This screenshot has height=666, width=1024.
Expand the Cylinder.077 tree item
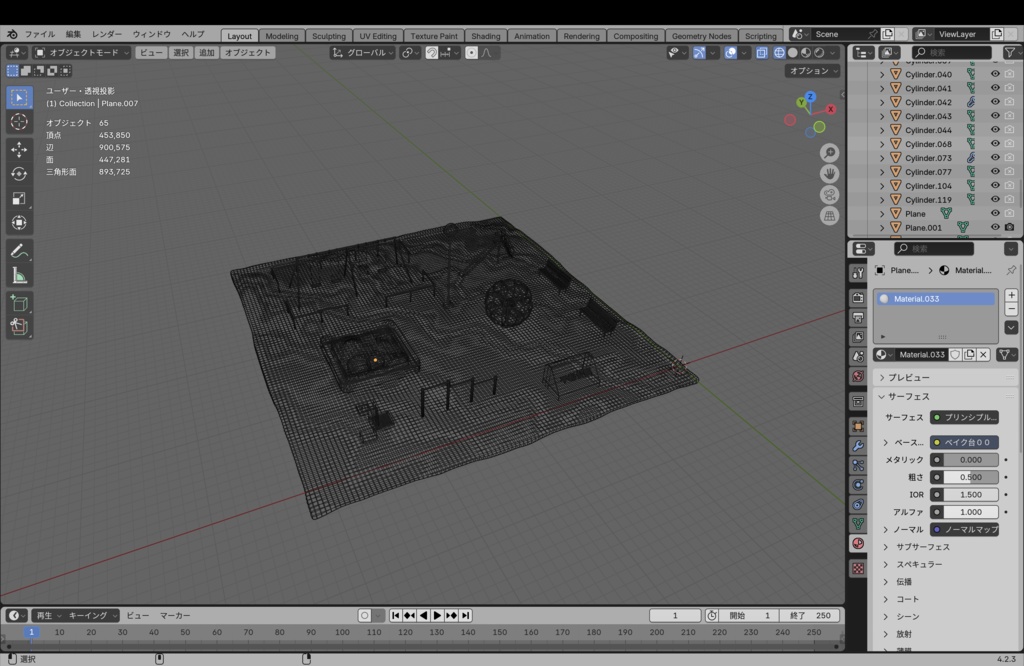click(x=882, y=172)
